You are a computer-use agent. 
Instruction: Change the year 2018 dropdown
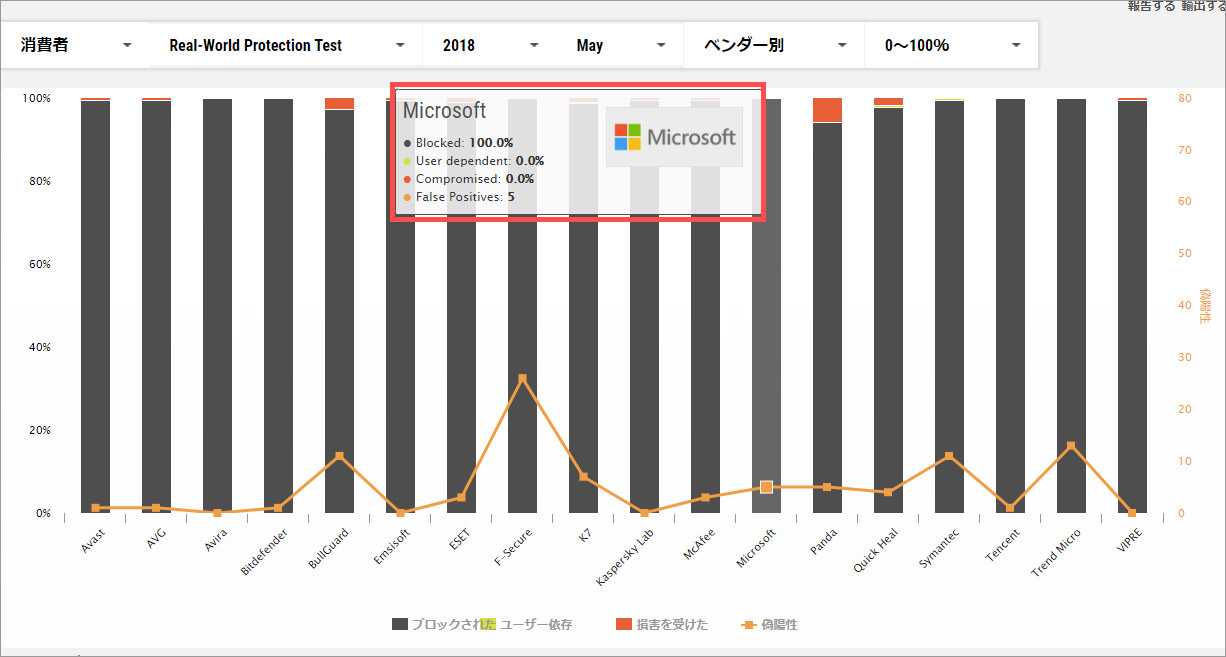[x=490, y=45]
